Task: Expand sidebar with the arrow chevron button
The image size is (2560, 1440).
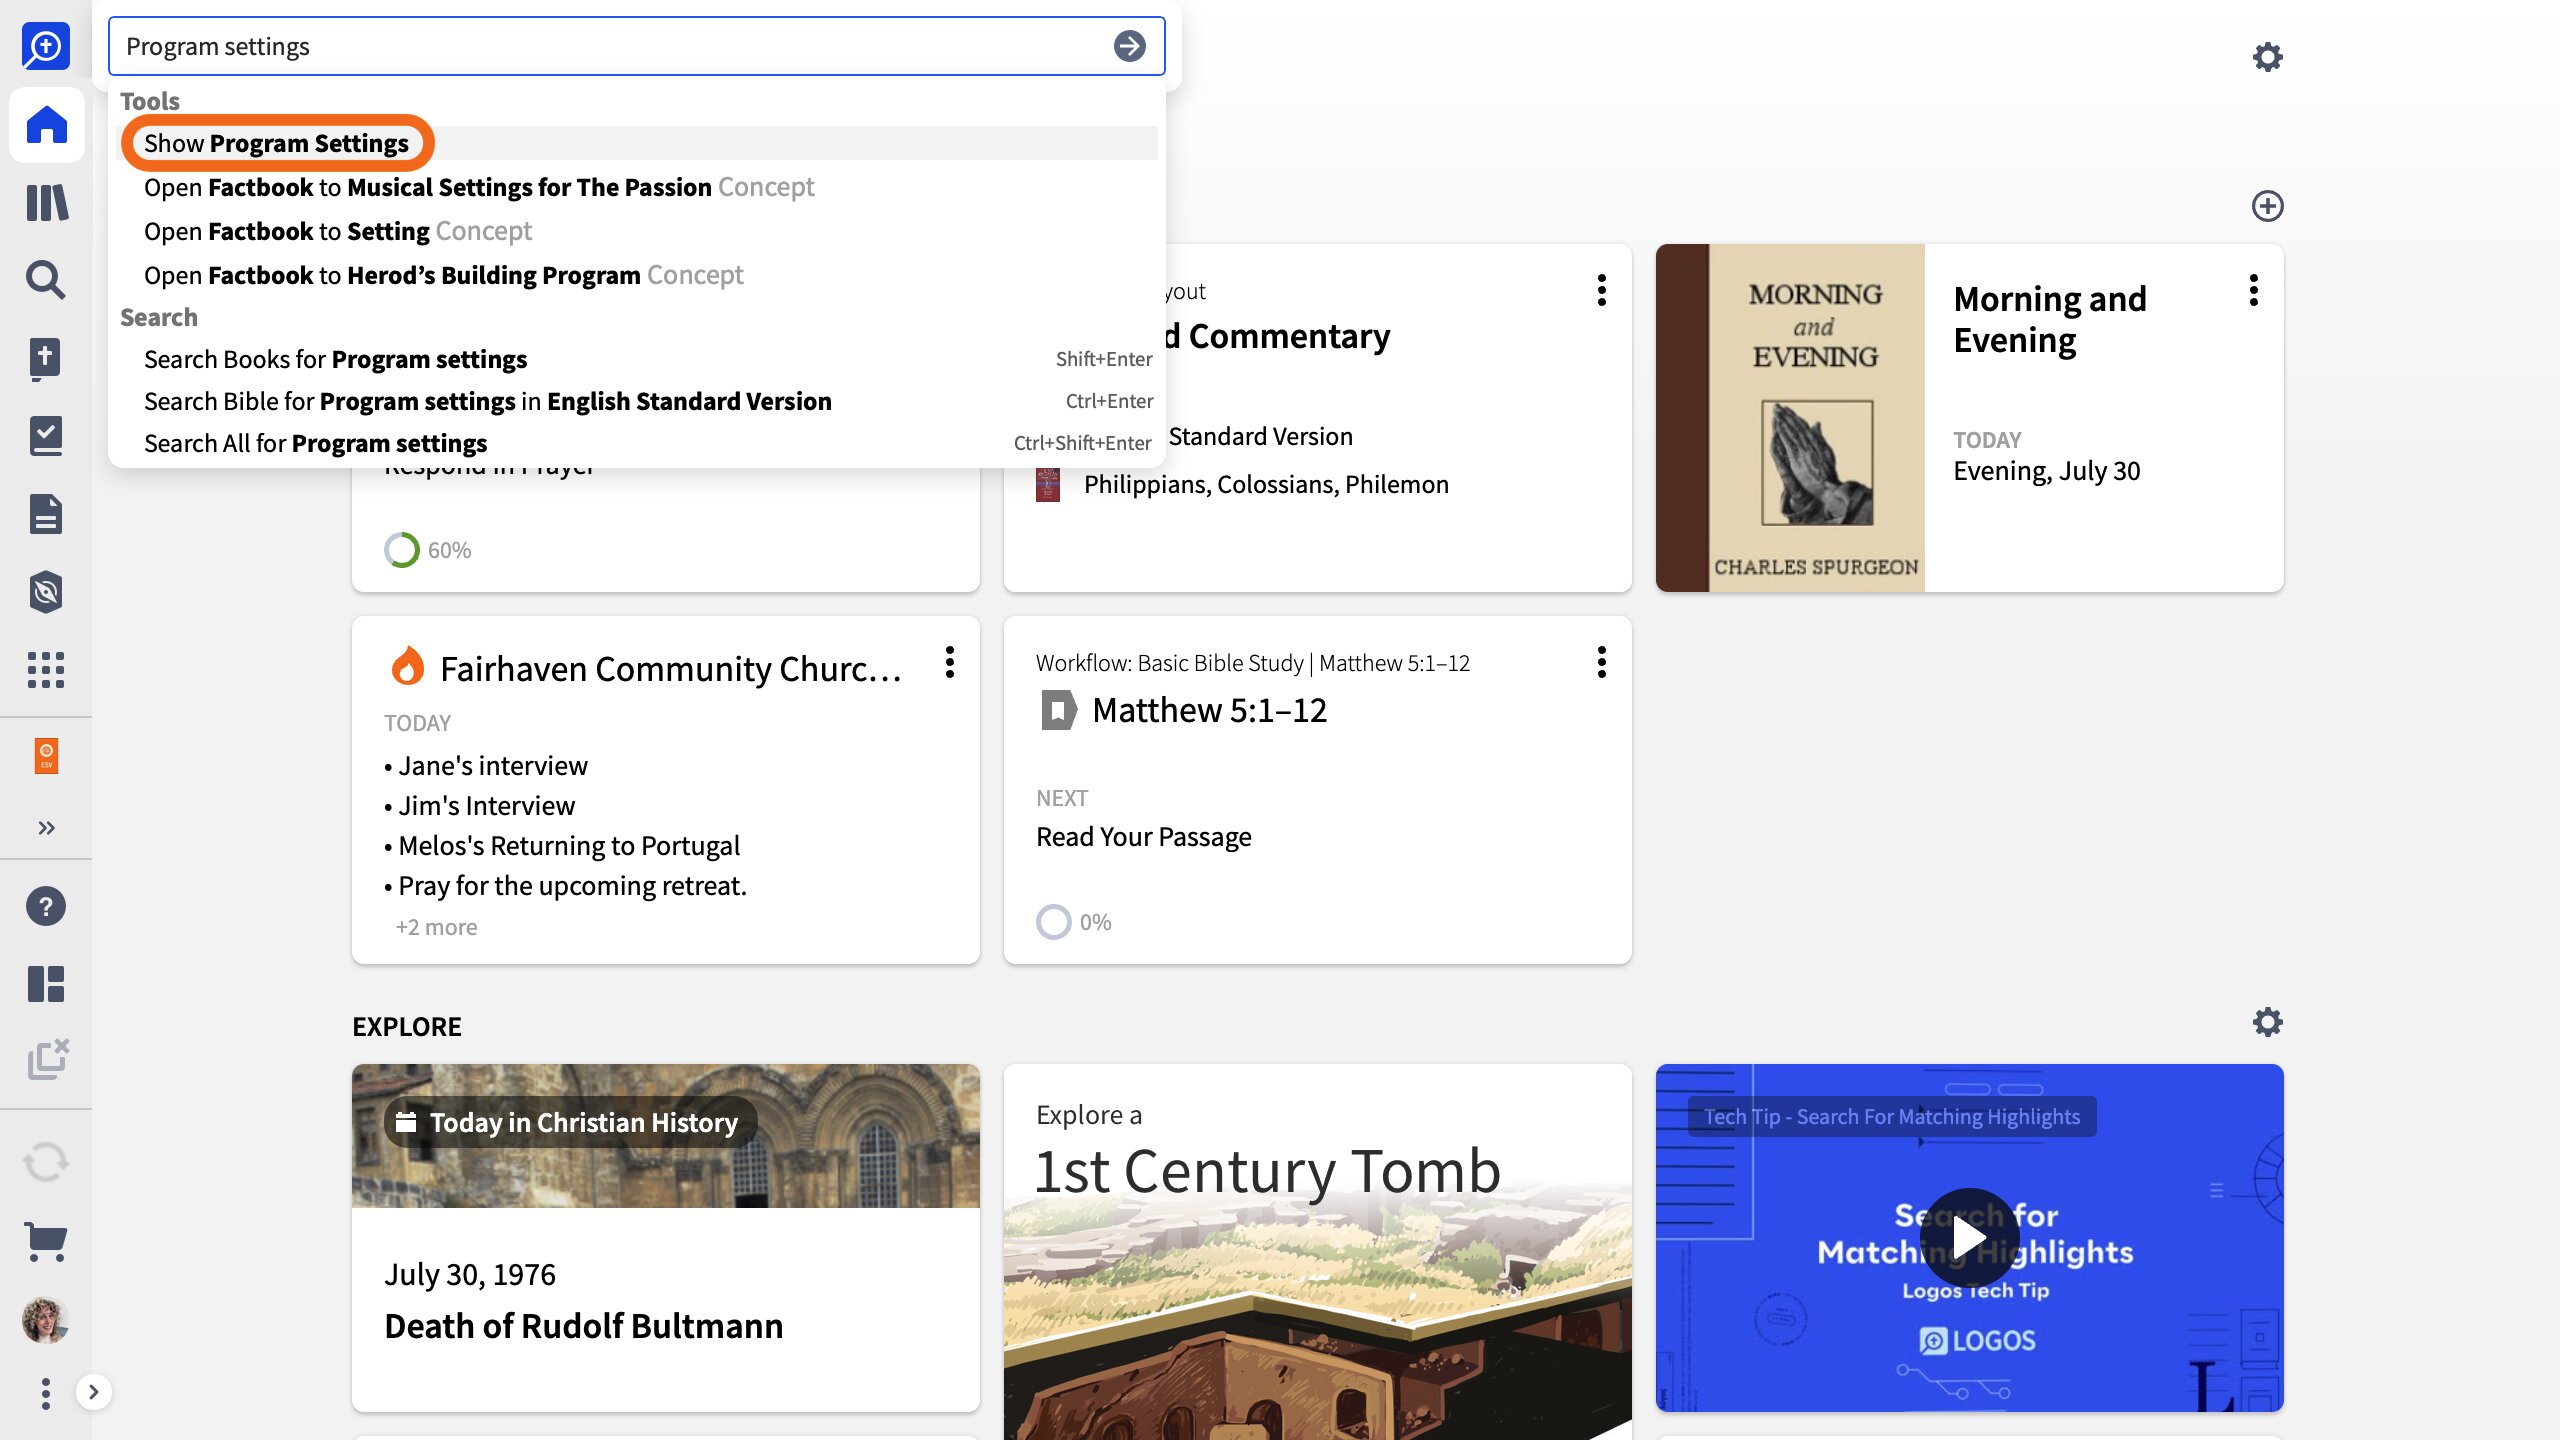Action: point(93,1392)
